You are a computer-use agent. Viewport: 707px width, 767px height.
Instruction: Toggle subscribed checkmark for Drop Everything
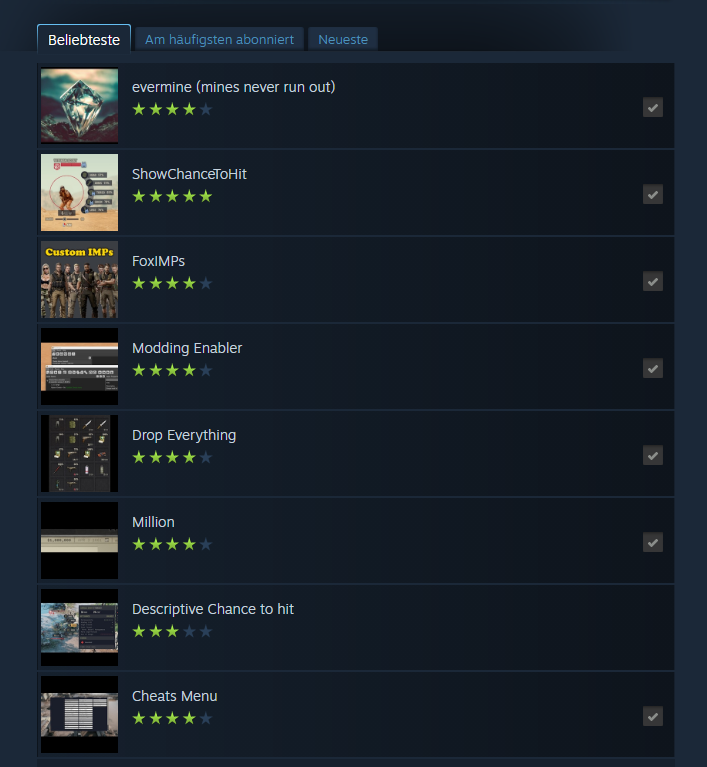653,456
